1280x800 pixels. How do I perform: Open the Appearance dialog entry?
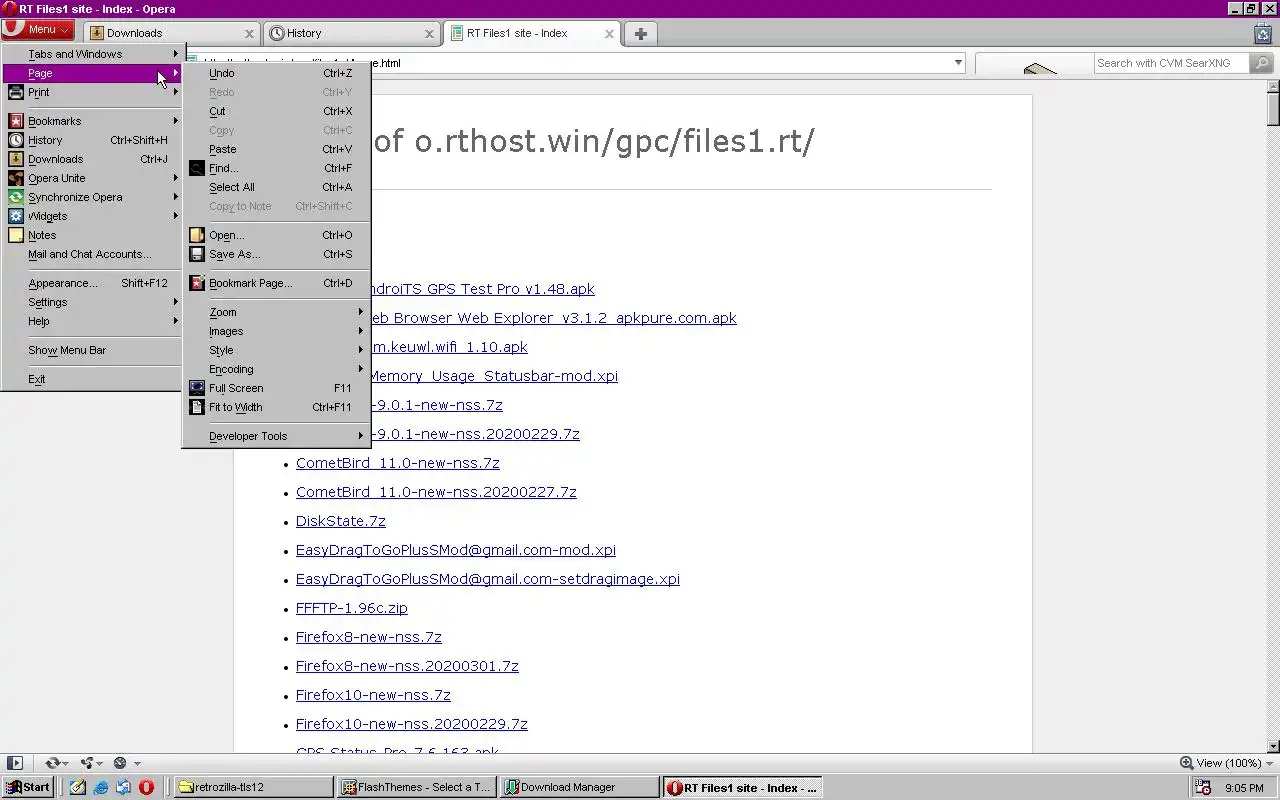(93, 283)
